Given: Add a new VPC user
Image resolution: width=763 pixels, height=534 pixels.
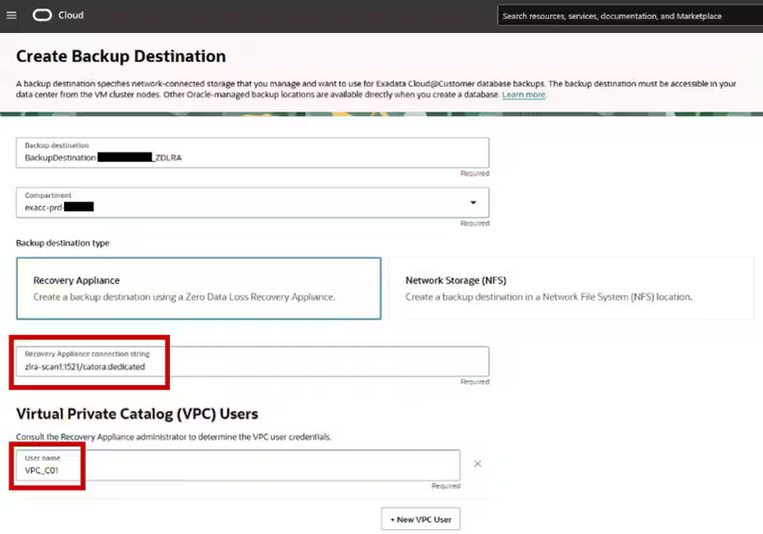Looking at the screenshot, I should (x=420, y=519).
